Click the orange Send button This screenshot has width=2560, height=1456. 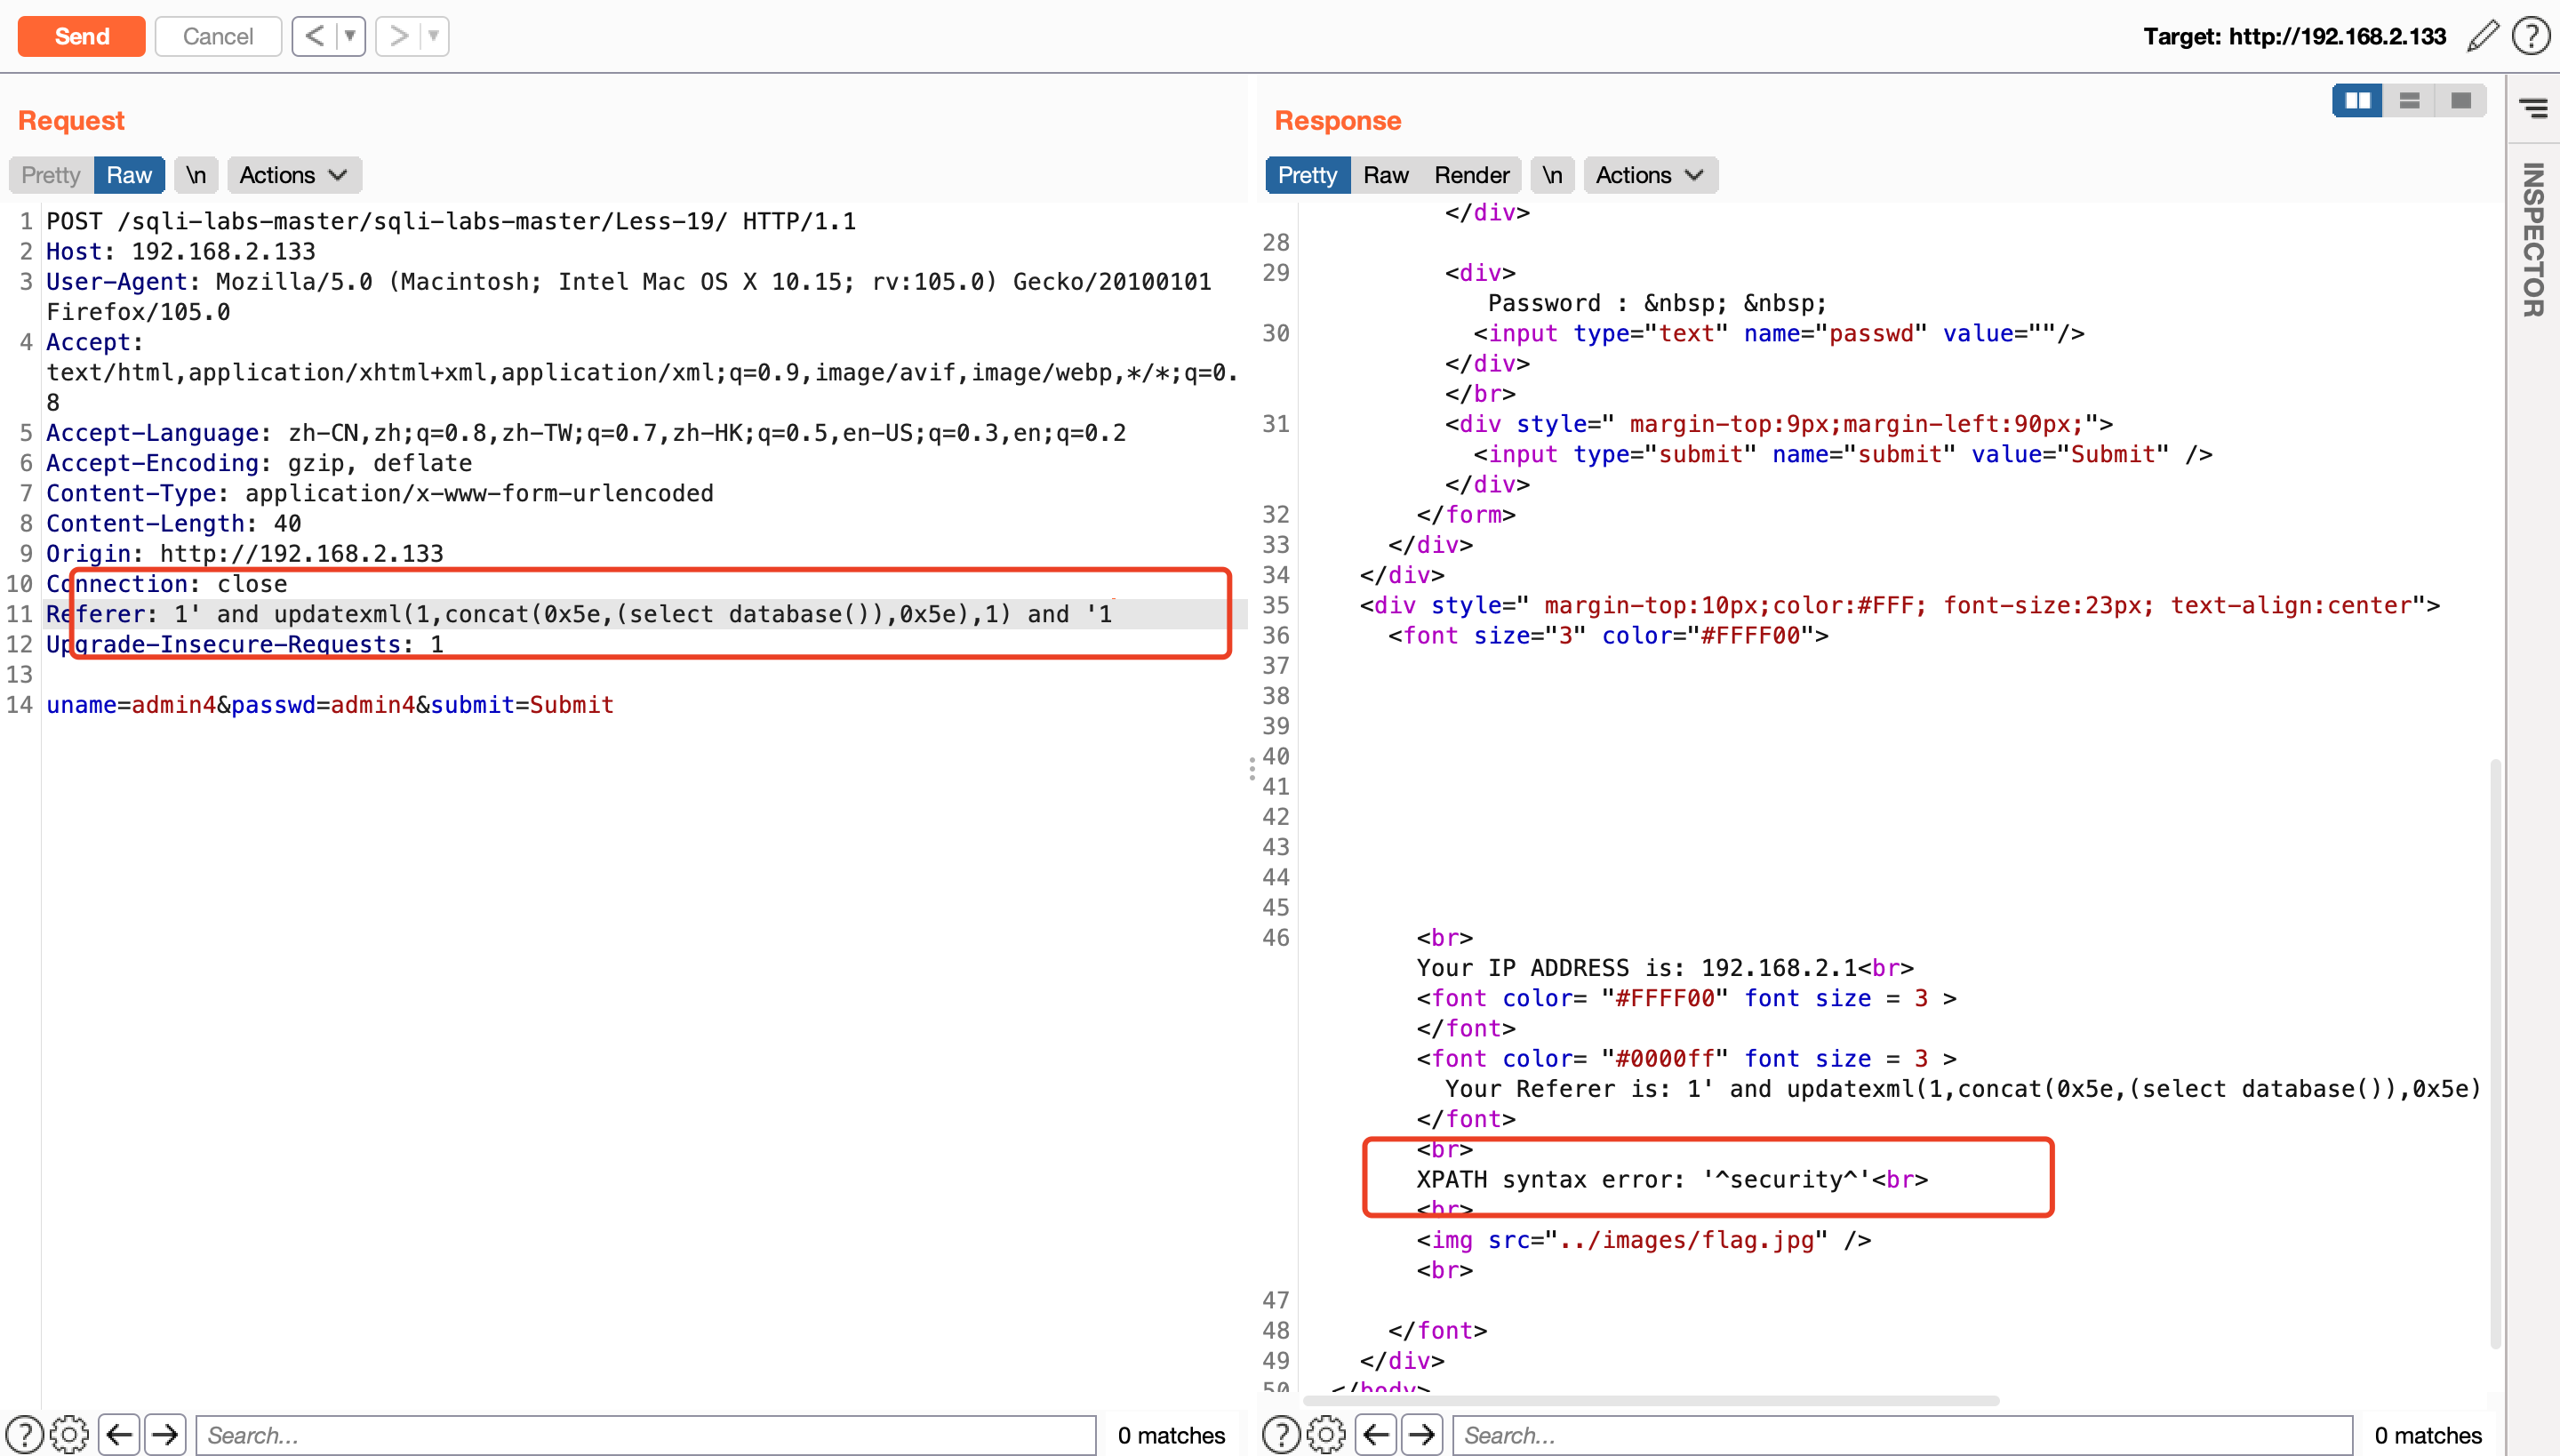click(81, 36)
